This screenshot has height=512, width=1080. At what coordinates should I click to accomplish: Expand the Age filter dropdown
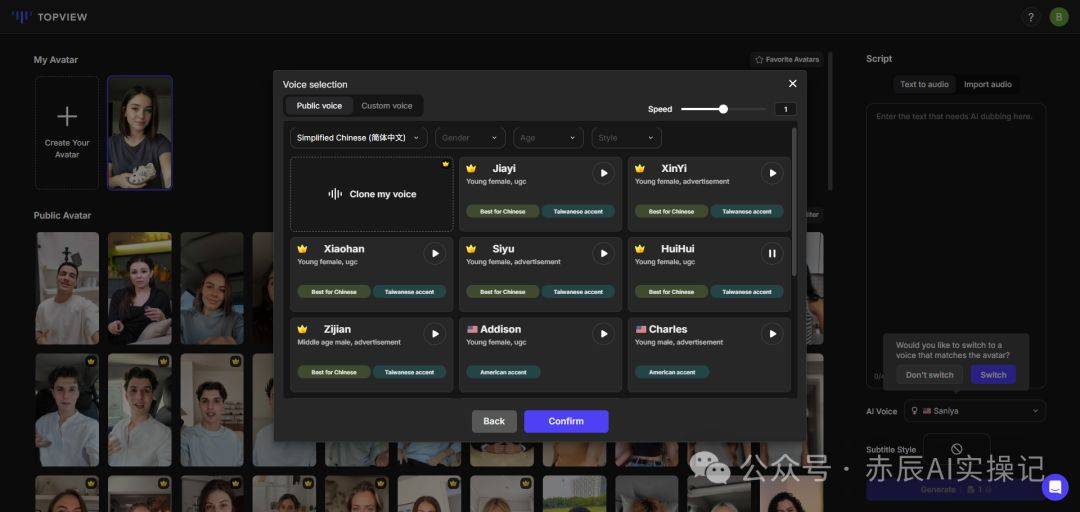(549, 138)
